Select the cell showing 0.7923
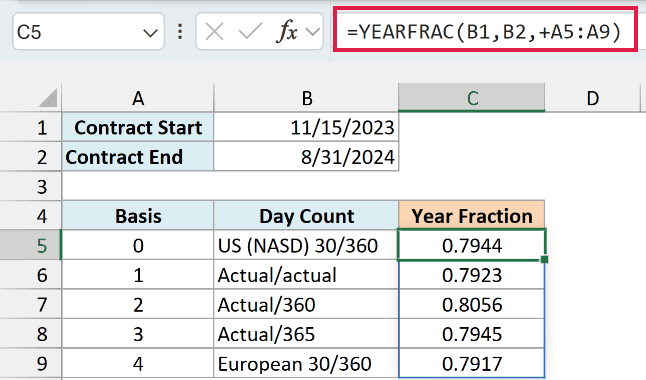Viewport: 646px width, 380px height. [472, 275]
